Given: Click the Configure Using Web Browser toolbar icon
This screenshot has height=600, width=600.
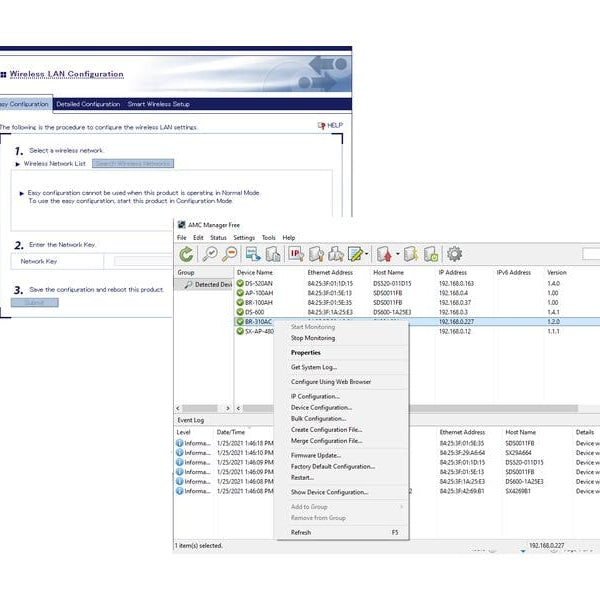Looking at the screenshot, I should click(253, 254).
